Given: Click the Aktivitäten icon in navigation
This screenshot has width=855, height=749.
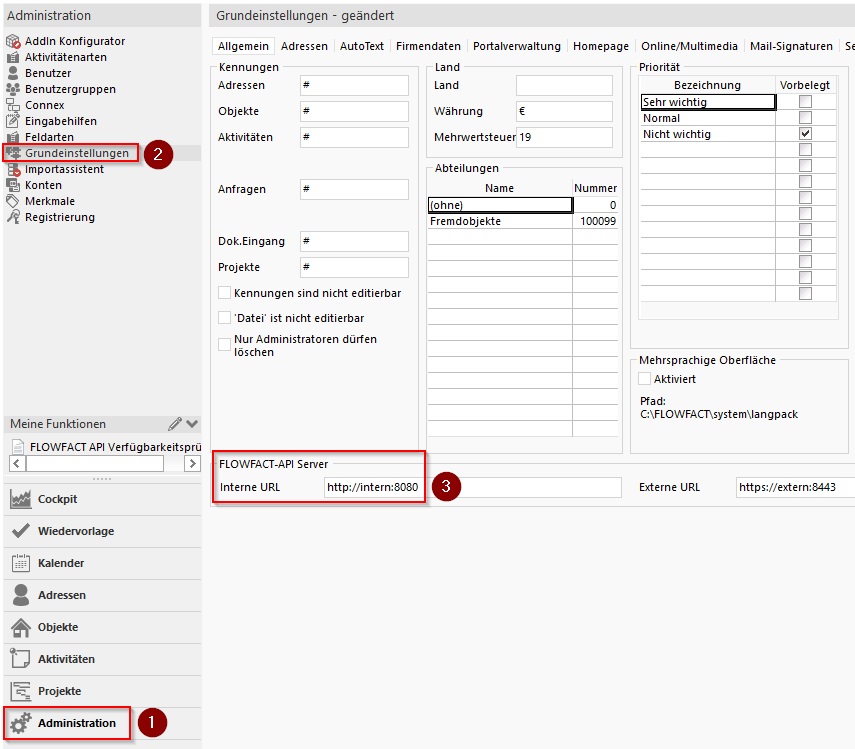Looking at the screenshot, I should click(x=21, y=659).
